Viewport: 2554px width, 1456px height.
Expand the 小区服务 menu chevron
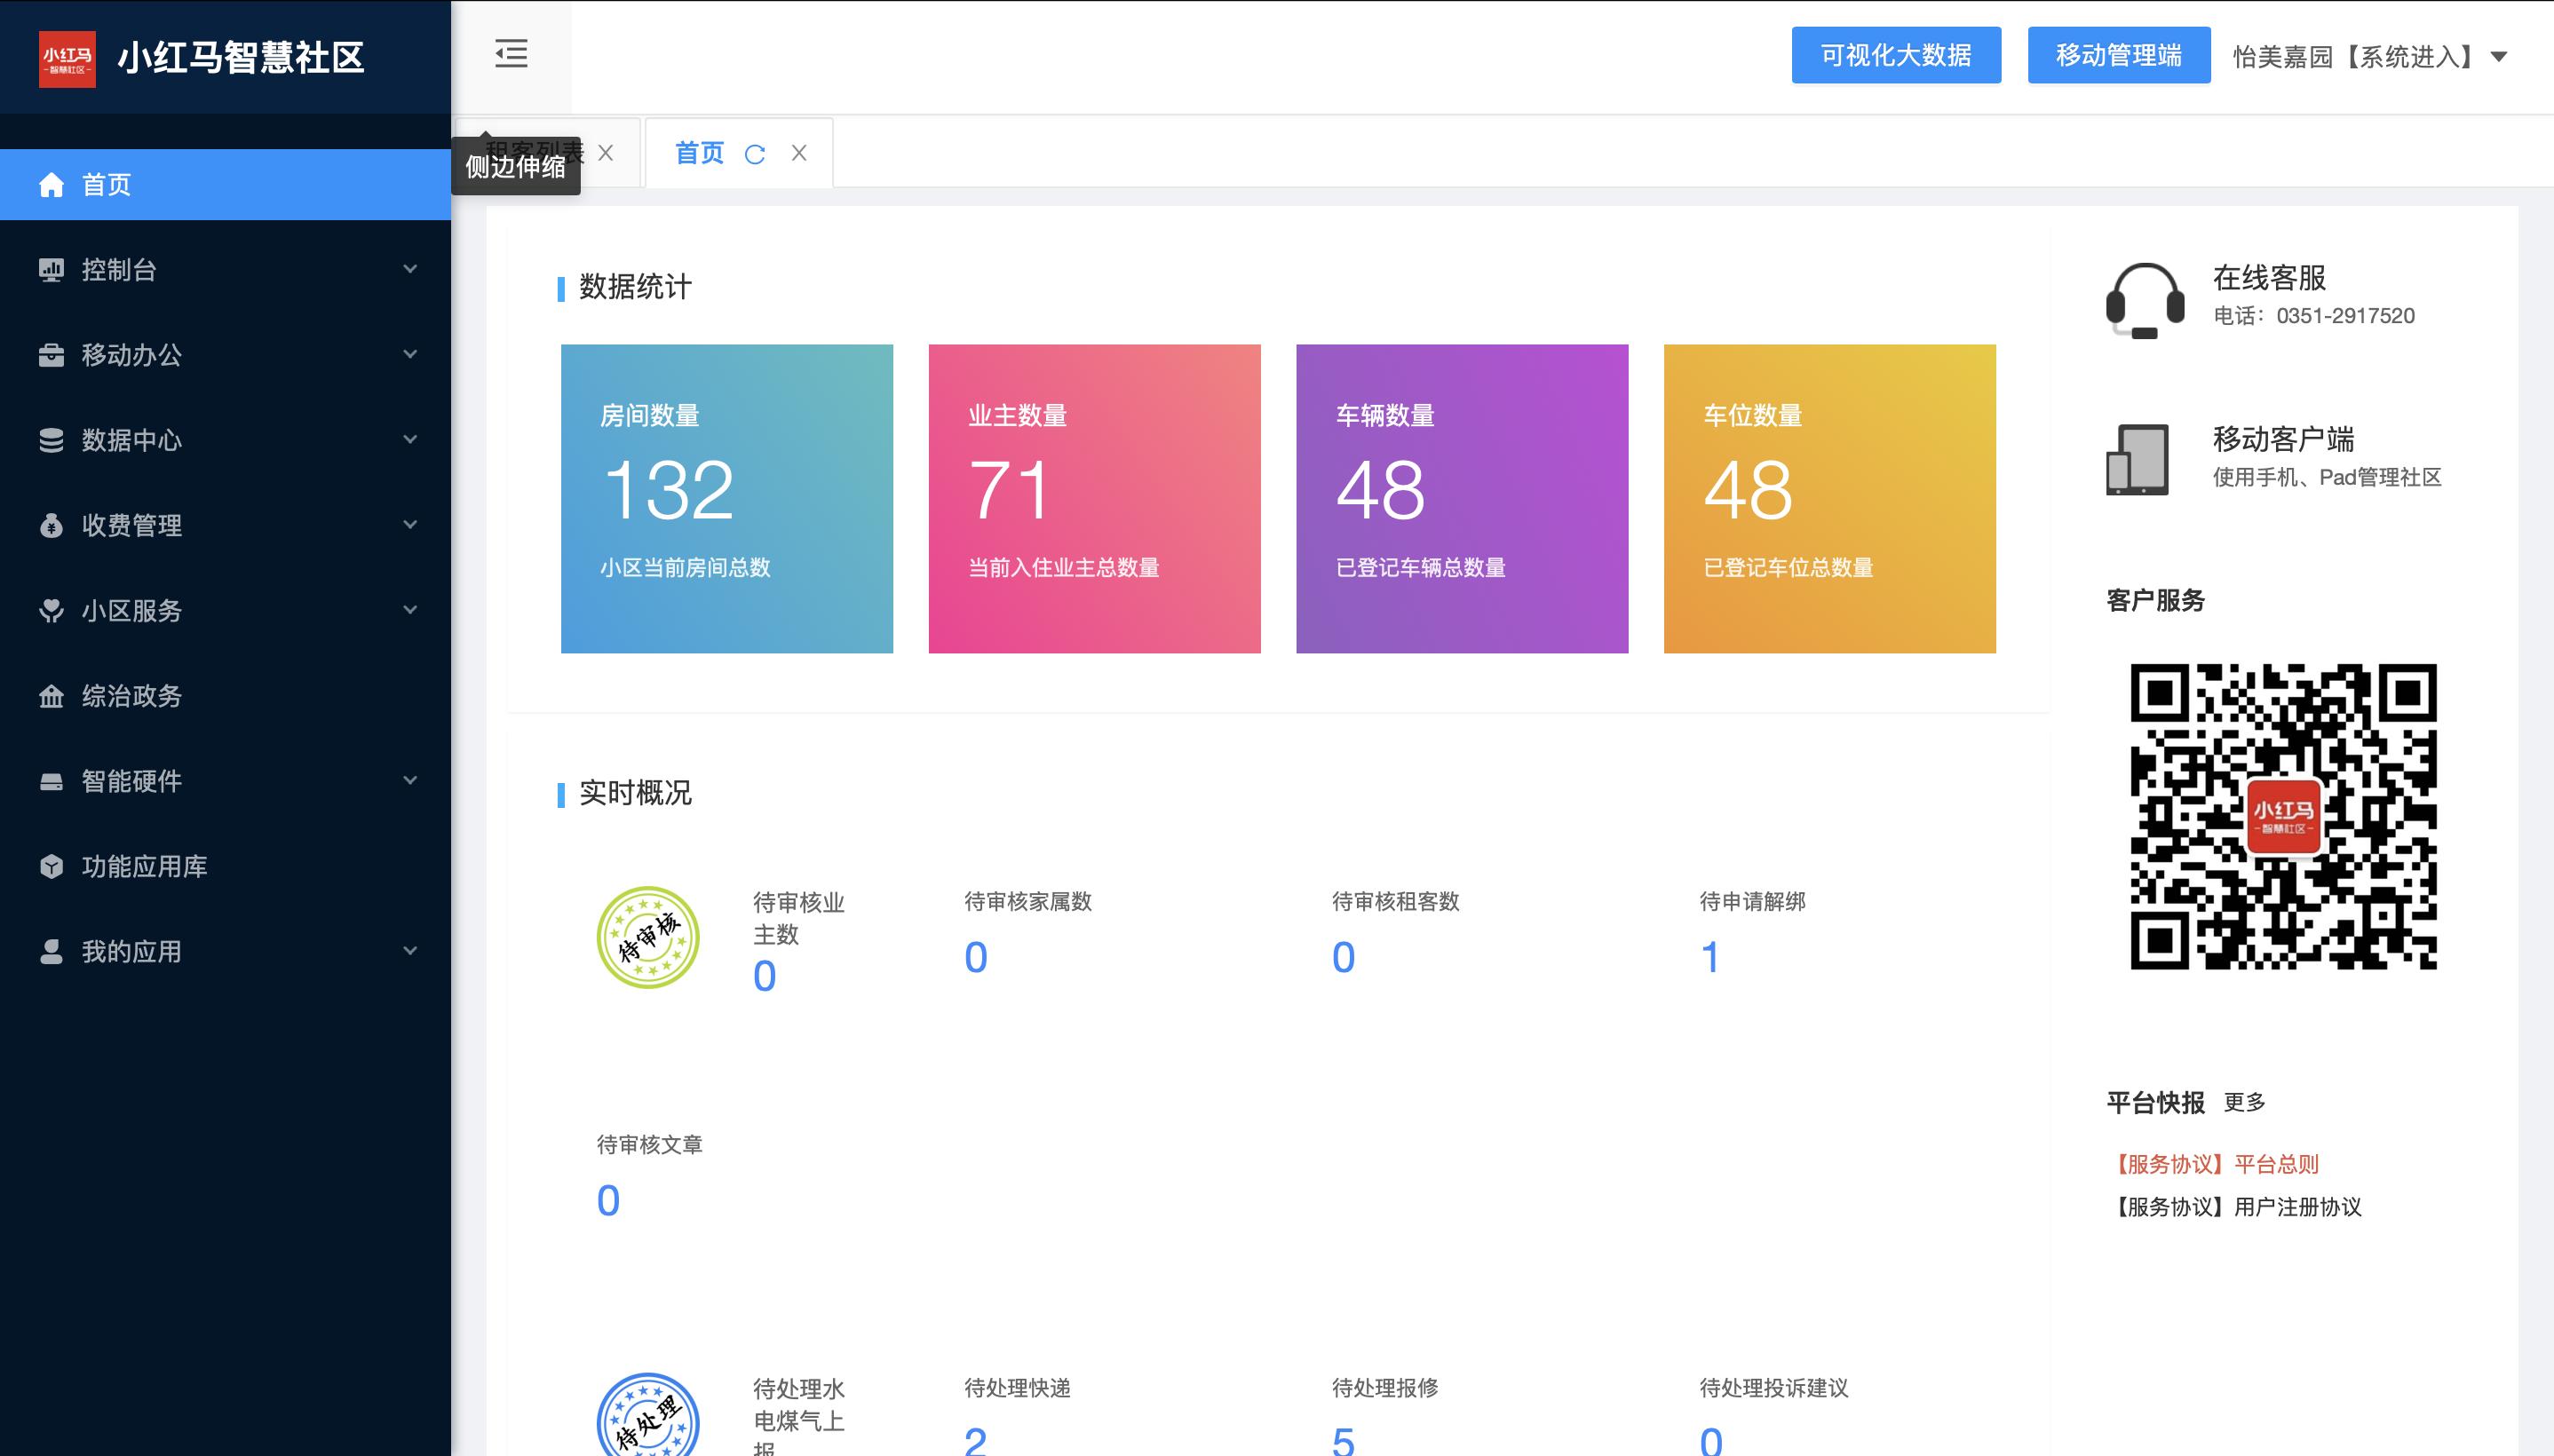tap(410, 609)
